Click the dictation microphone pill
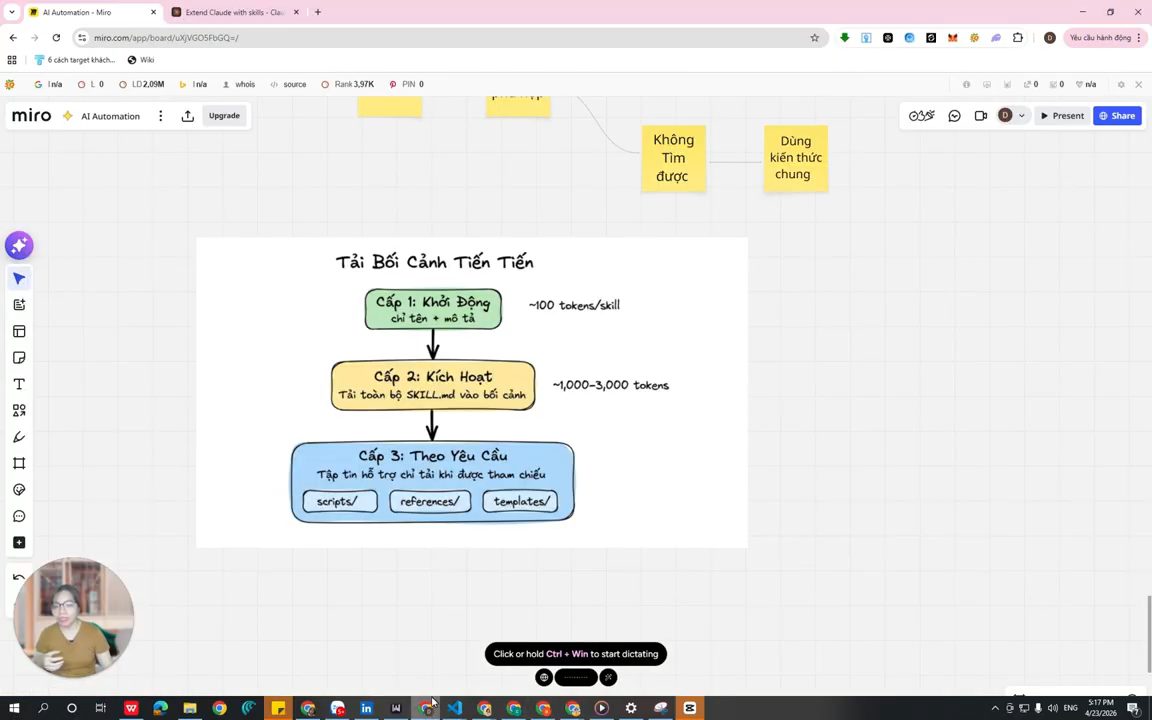This screenshot has height=720, width=1152. [x=576, y=677]
